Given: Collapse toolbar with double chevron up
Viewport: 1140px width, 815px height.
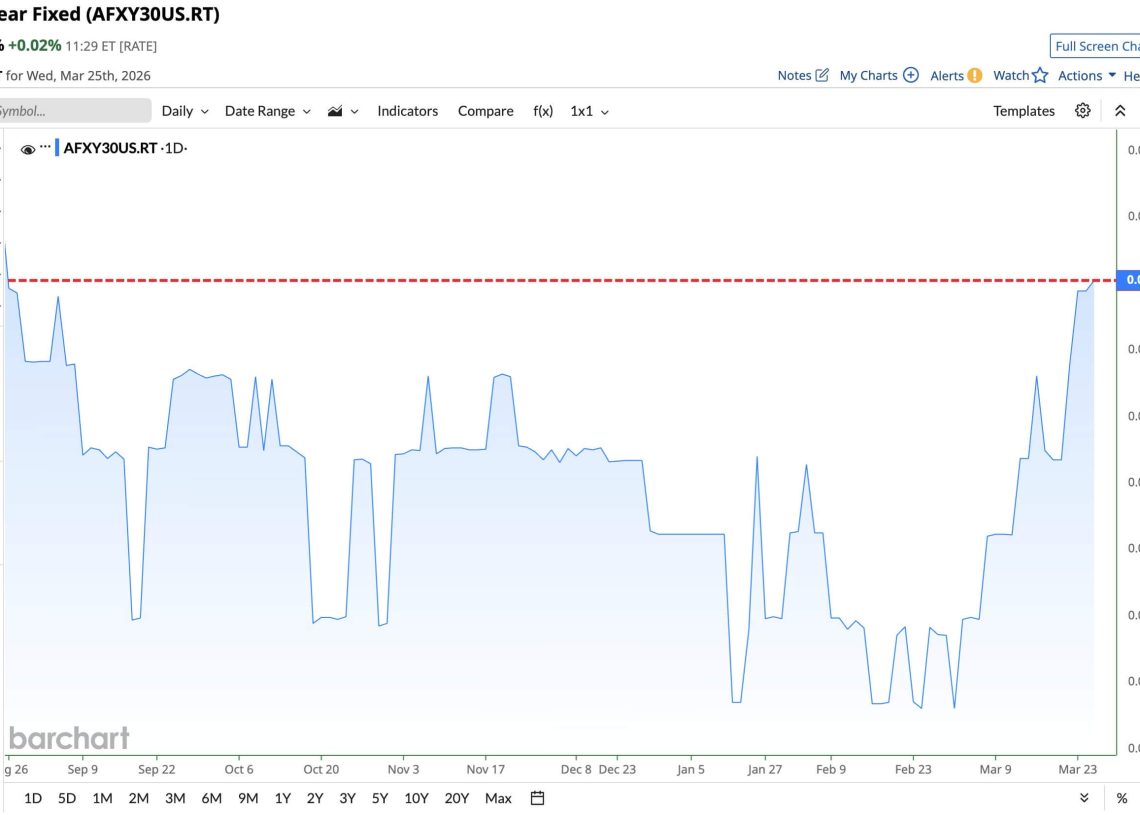Looking at the screenshot, I should coord(1120,111).
